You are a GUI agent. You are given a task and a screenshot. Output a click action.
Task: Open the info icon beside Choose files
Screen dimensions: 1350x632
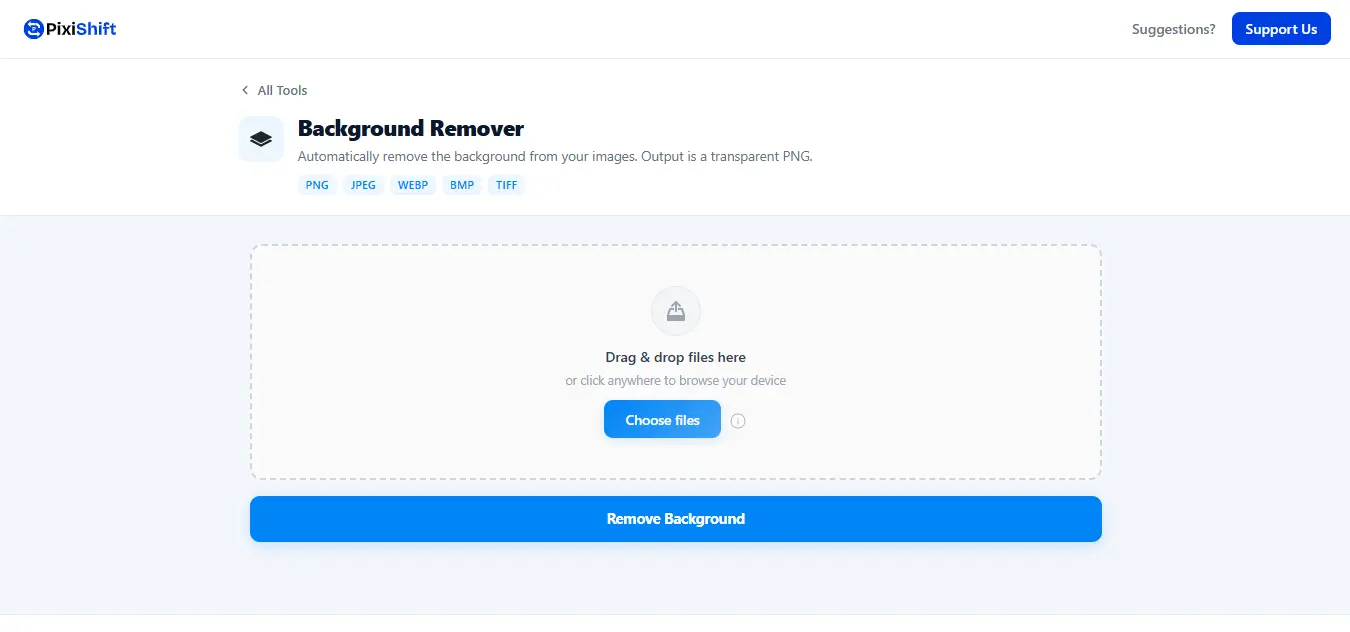pos(738,421)
